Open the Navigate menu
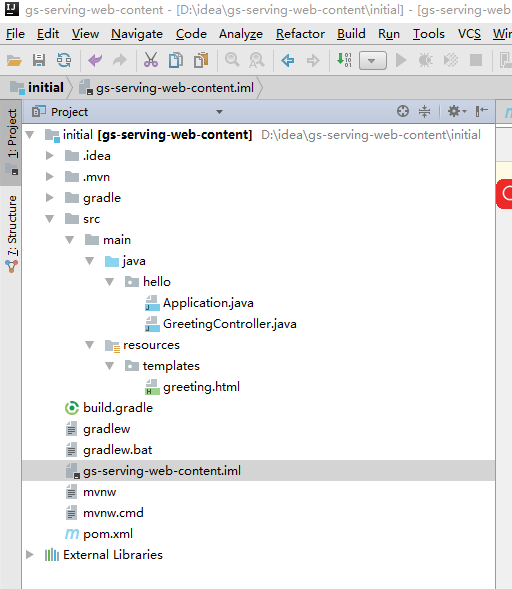Screen dimensions: 512x589 point(137,34)
